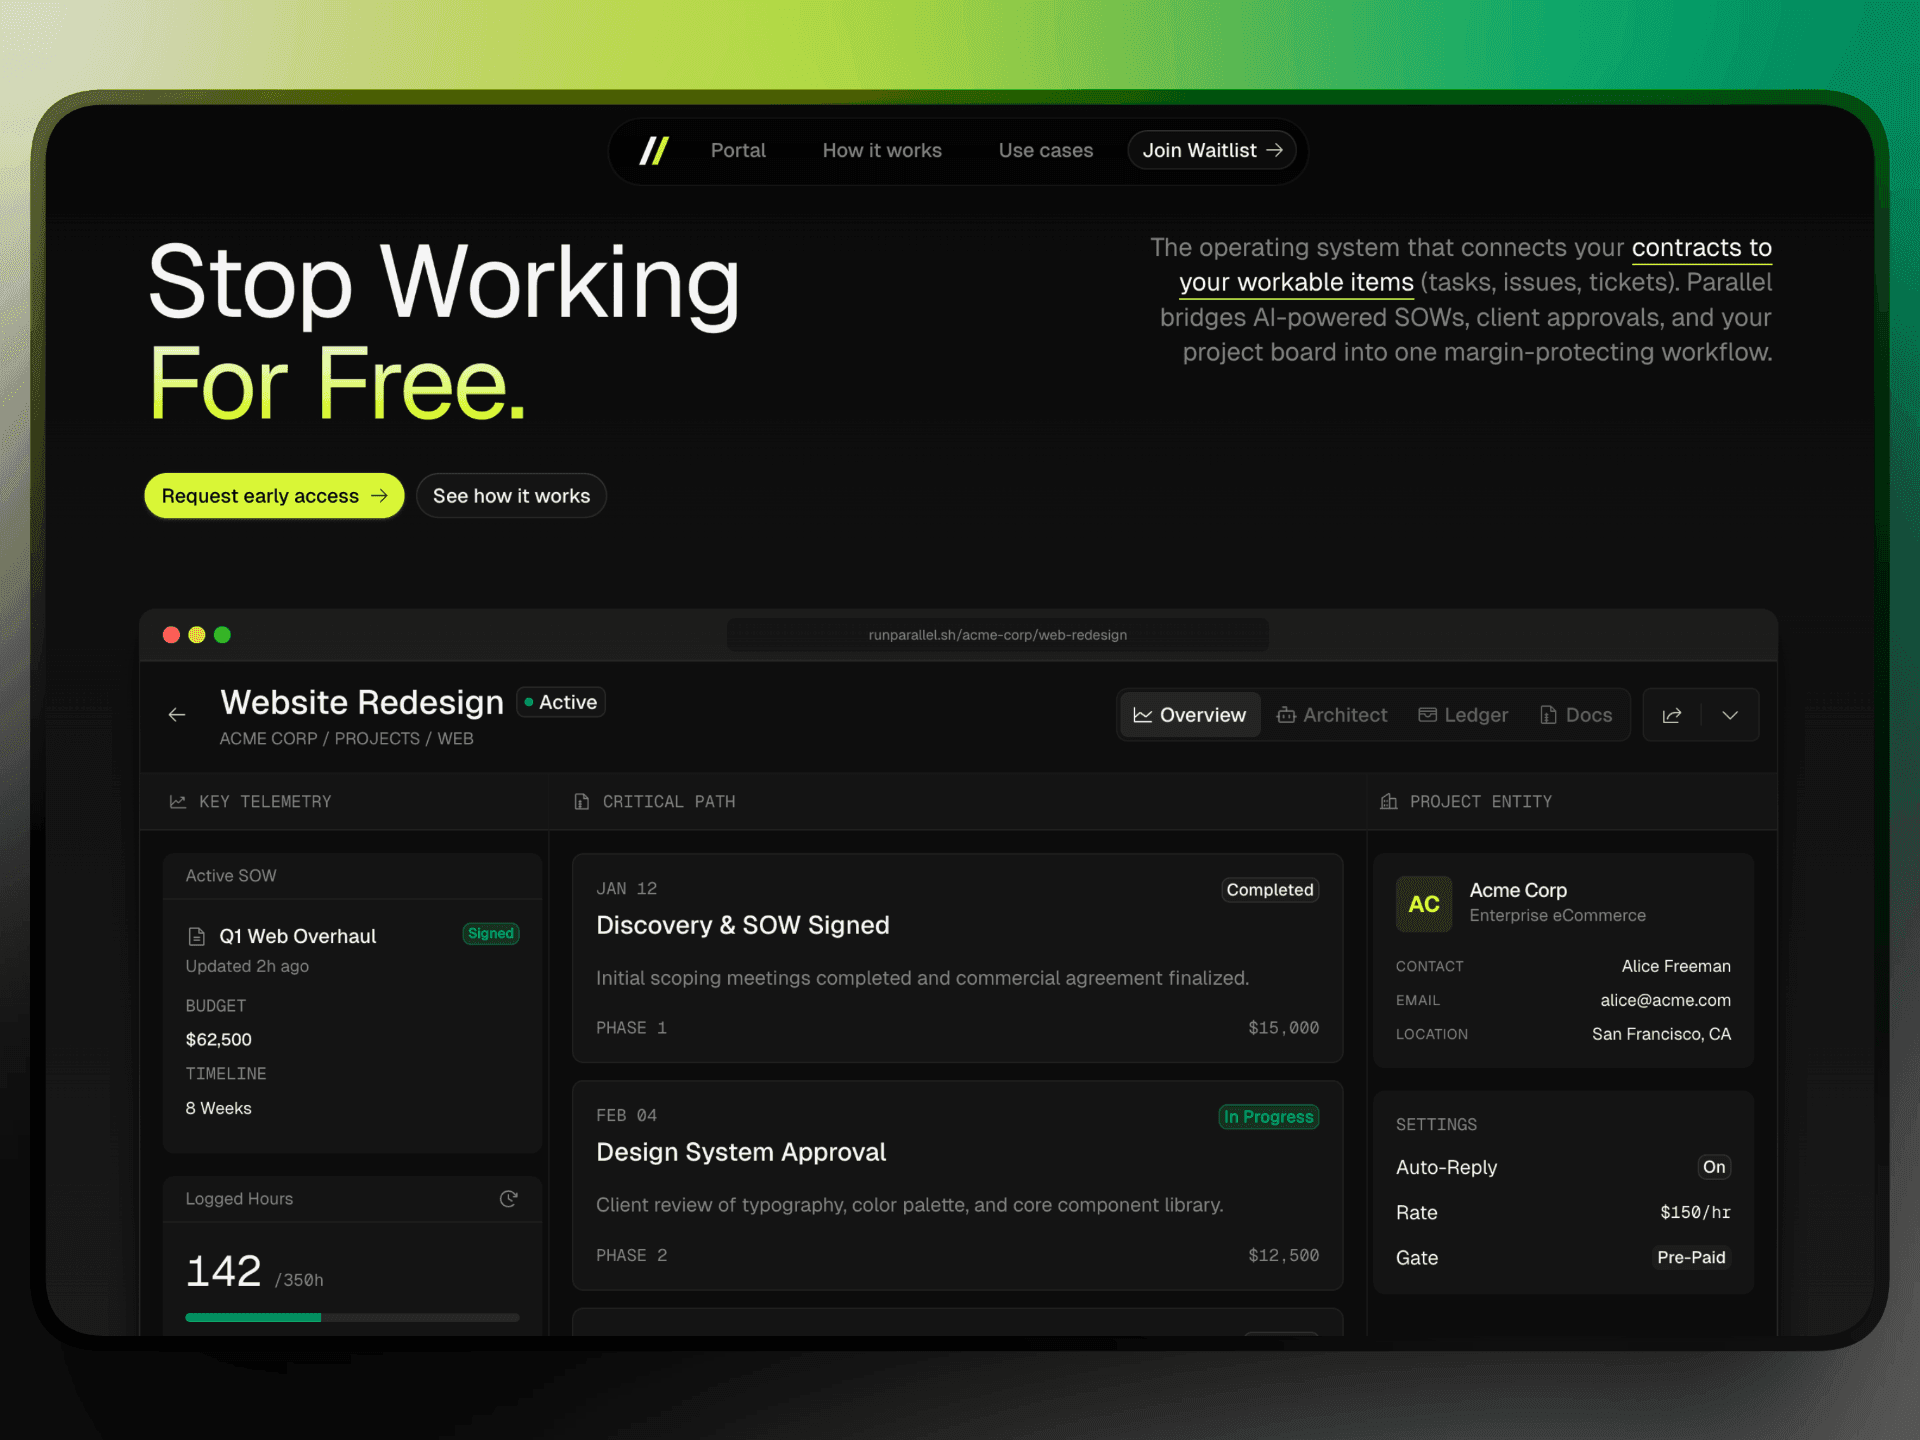This screenshot has height=1440, width=1920.
Task: Click the Project Entity building icon
Action: click(1389, 802)
